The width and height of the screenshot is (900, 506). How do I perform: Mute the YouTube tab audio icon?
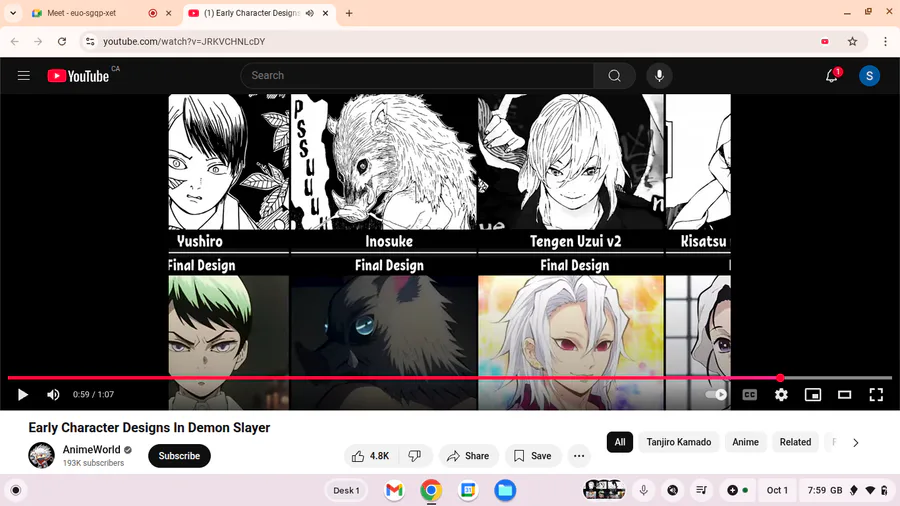click(310, 13)
